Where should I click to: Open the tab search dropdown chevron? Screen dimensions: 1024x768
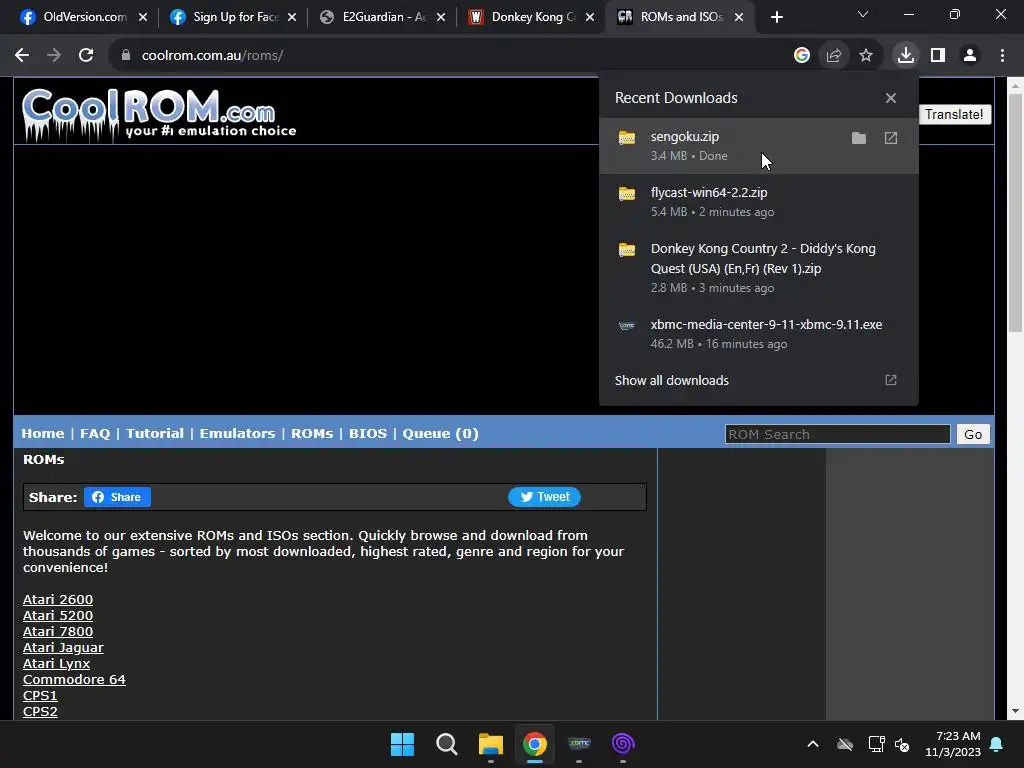(x=863, y=14)
